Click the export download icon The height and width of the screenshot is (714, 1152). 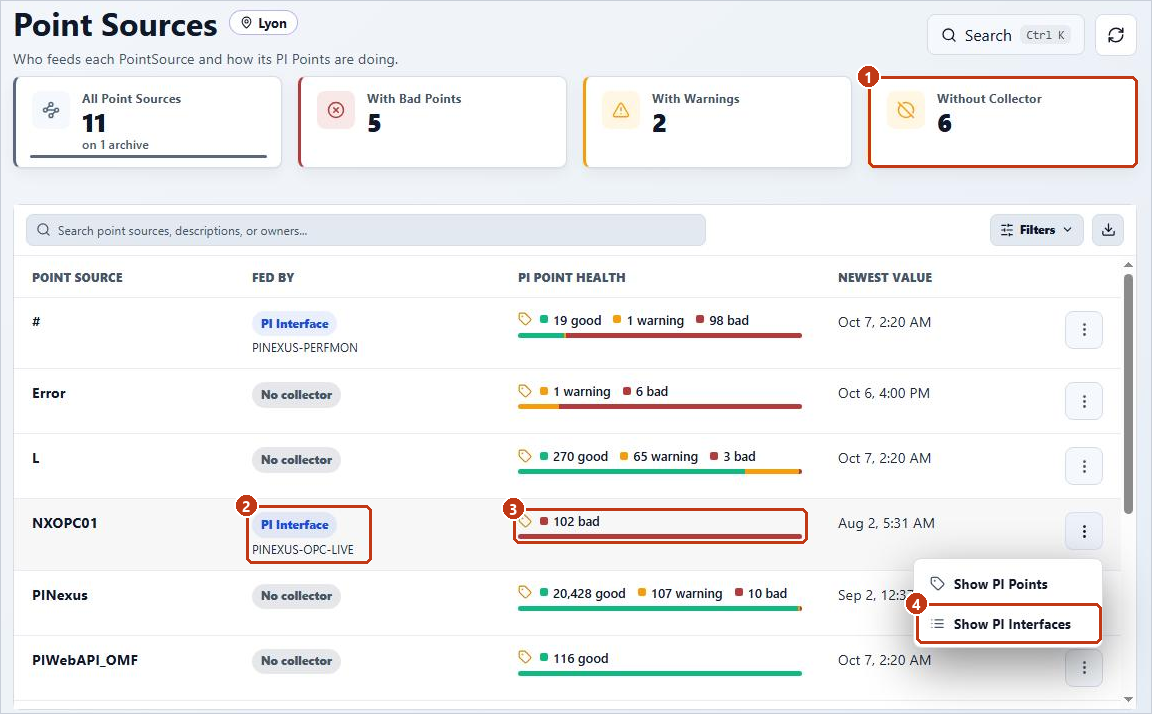pos(1108,230)
